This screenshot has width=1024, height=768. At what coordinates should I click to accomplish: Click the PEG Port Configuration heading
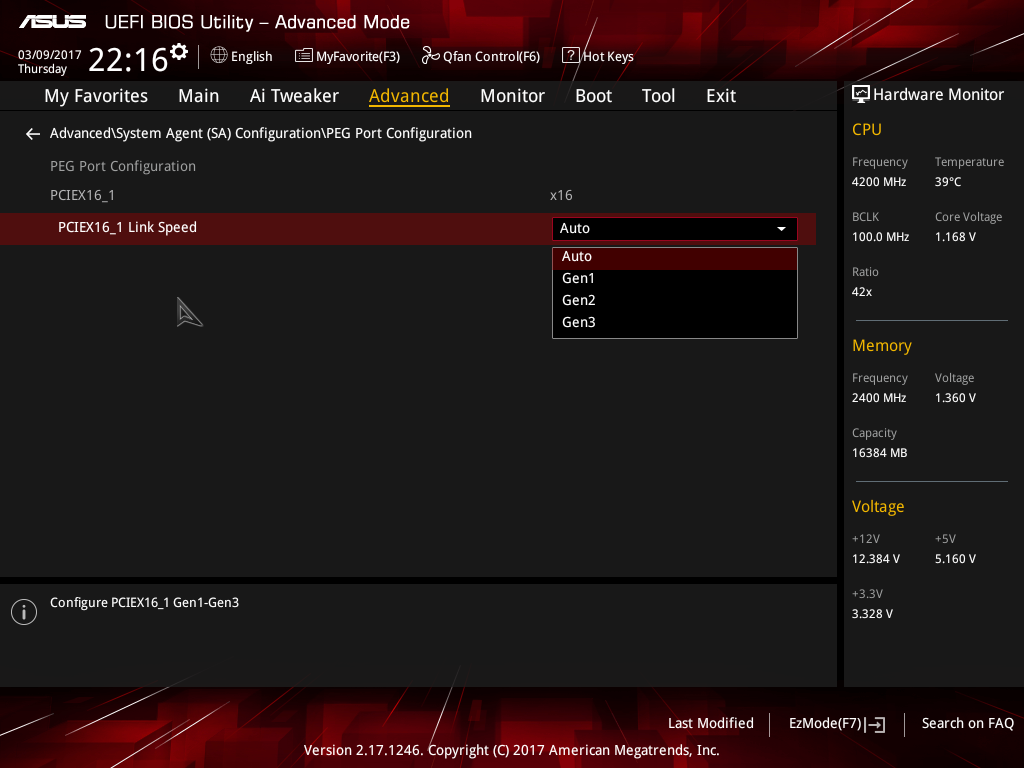pos(123,167)
